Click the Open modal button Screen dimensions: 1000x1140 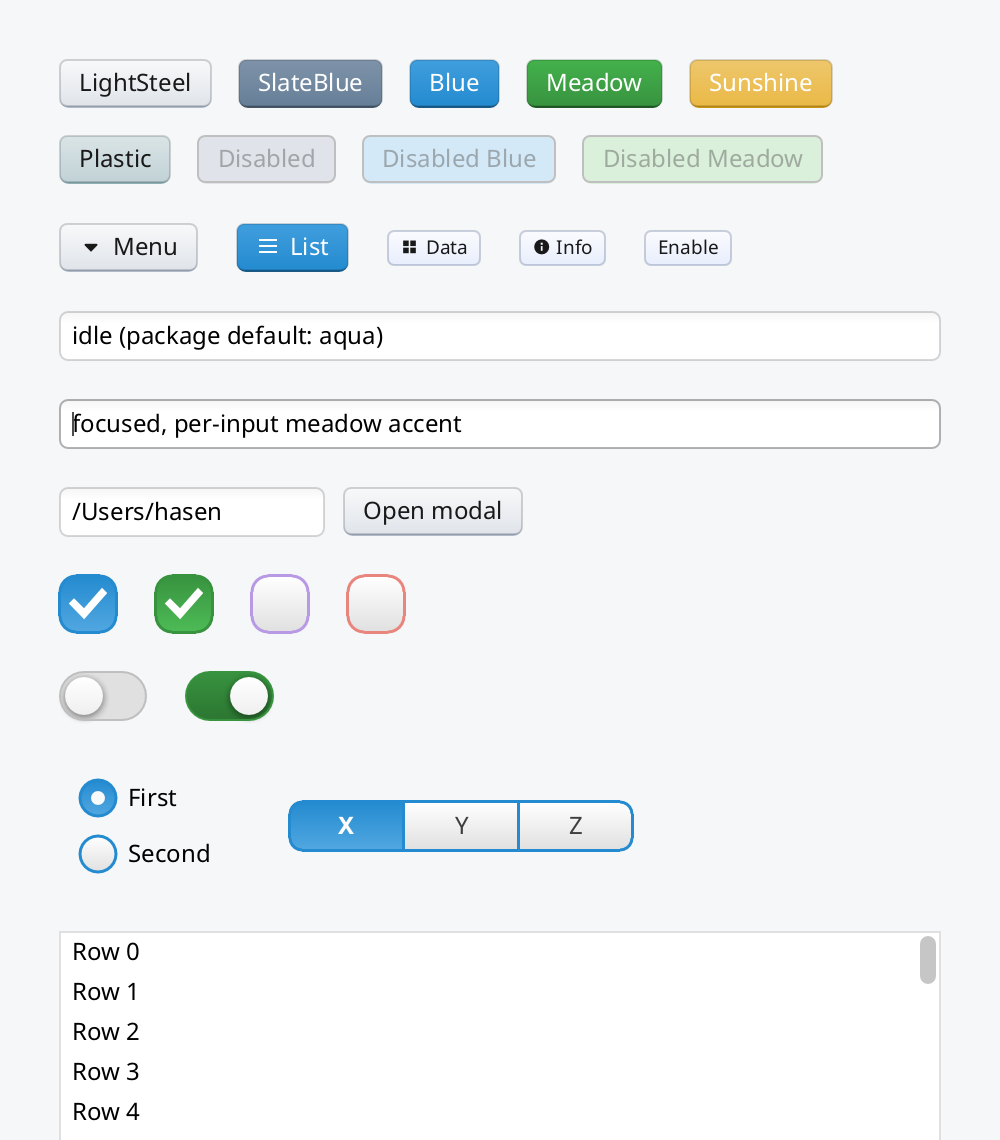click(433, 511)
